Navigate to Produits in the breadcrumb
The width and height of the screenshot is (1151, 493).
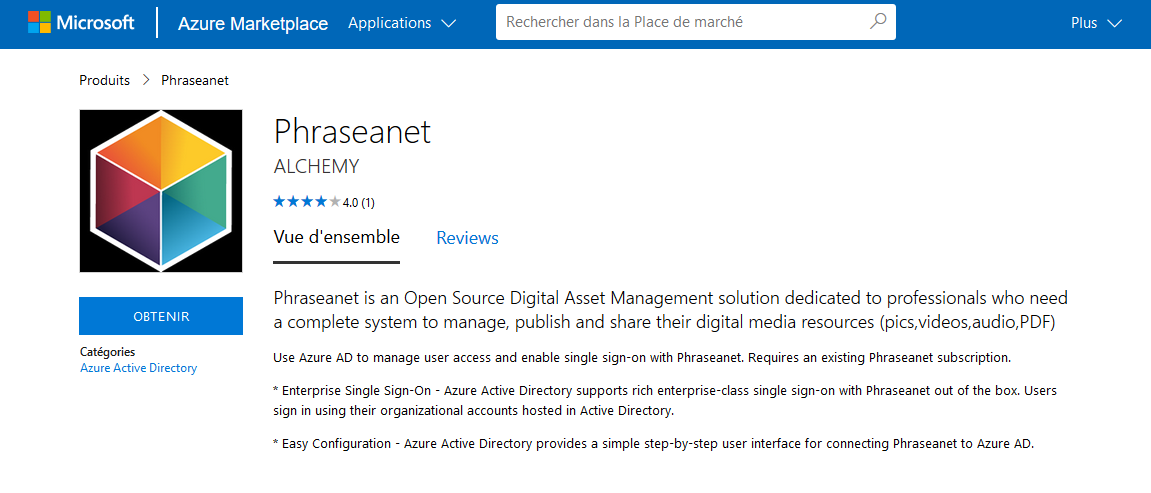[105, 80]
